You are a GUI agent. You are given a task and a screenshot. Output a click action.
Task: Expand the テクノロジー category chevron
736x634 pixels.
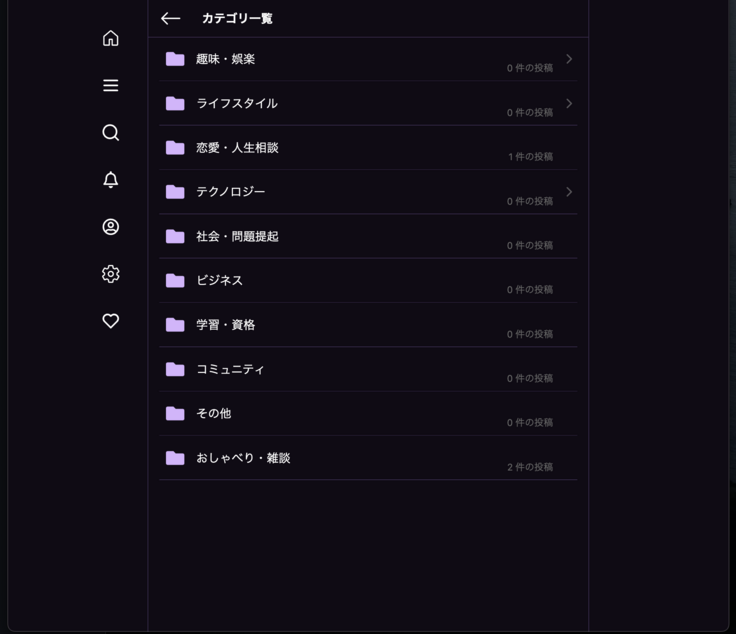(x=569, y=192)
